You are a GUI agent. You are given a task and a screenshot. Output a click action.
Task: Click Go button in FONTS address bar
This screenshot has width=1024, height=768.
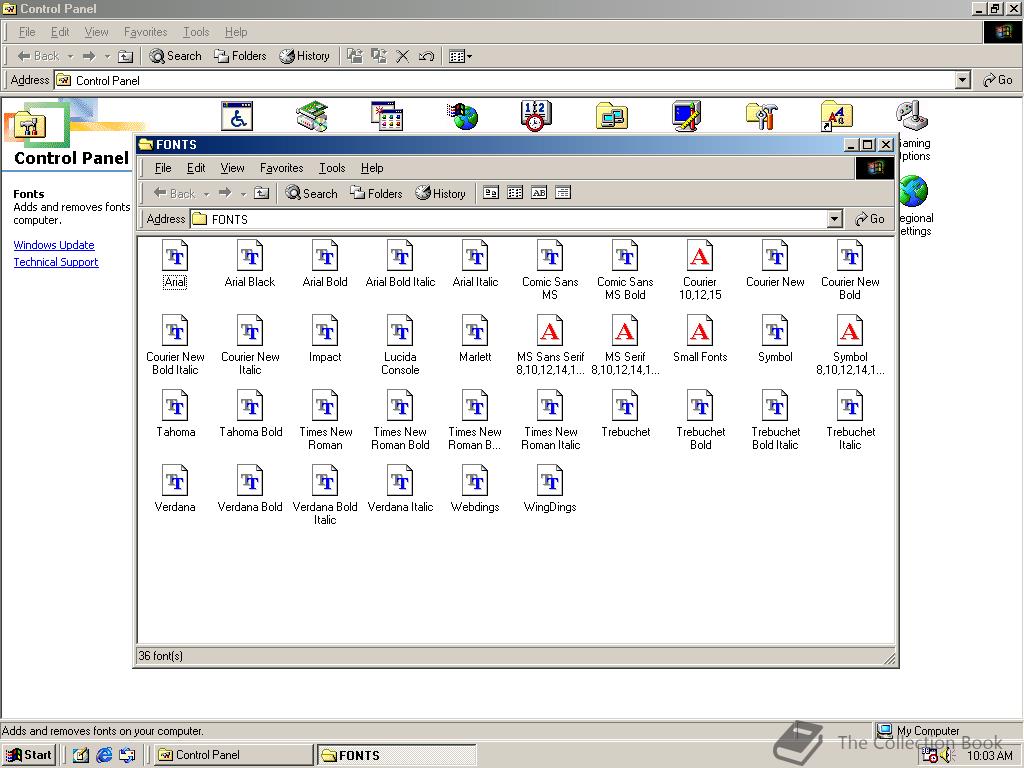(x=869, y=219)
